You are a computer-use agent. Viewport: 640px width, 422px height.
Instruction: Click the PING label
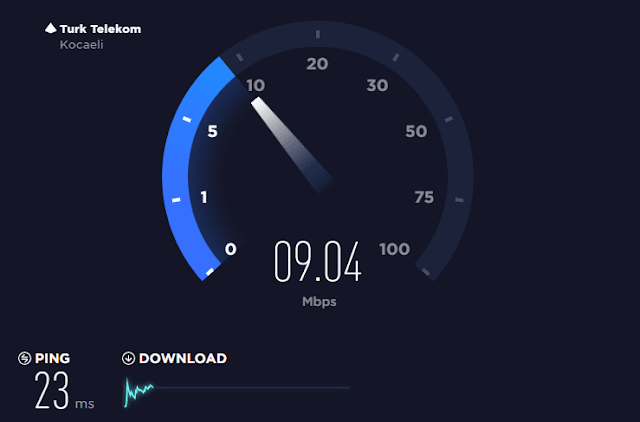[52, 358]
